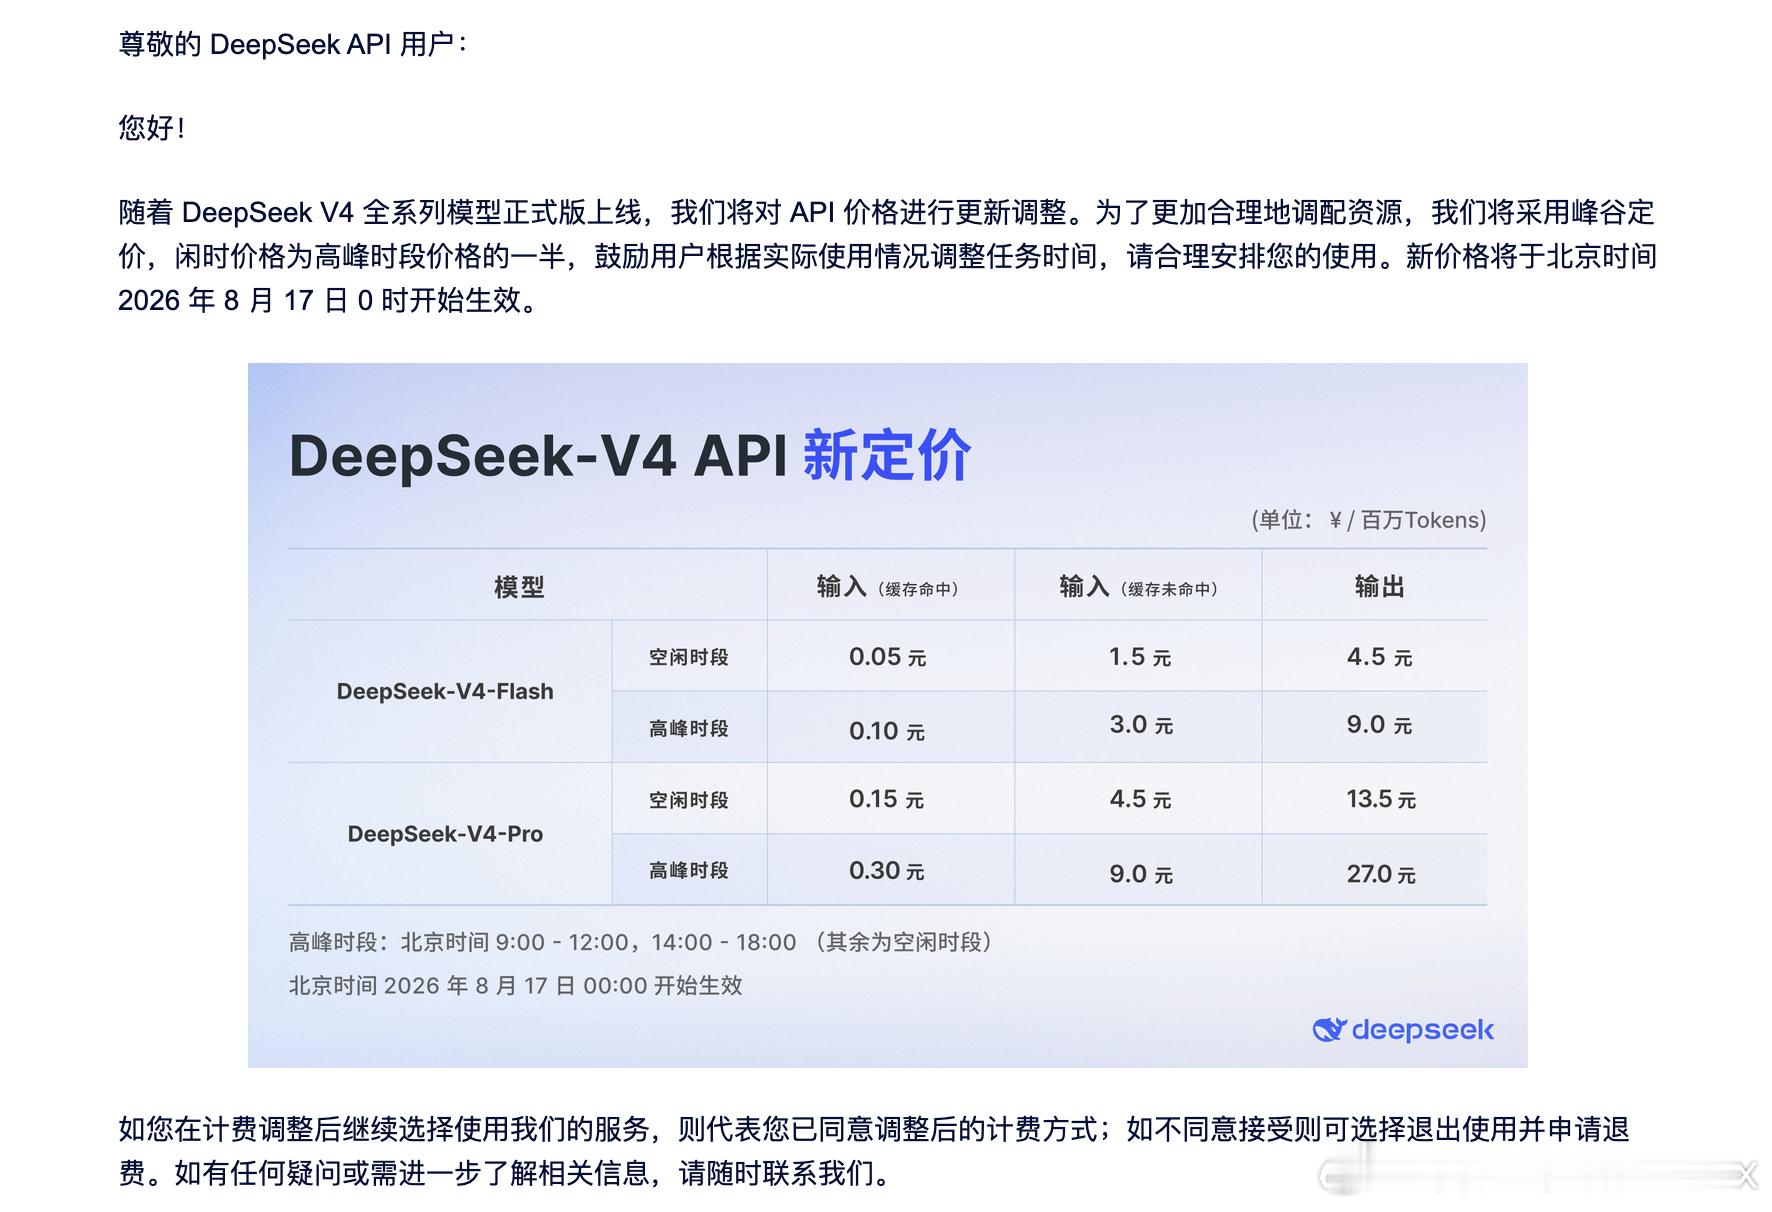This screenshot has width=1772, height=1212.
Task: Click the paragraph line starting "价,闲时价格为高峰时段"
Action: (886, 257)
